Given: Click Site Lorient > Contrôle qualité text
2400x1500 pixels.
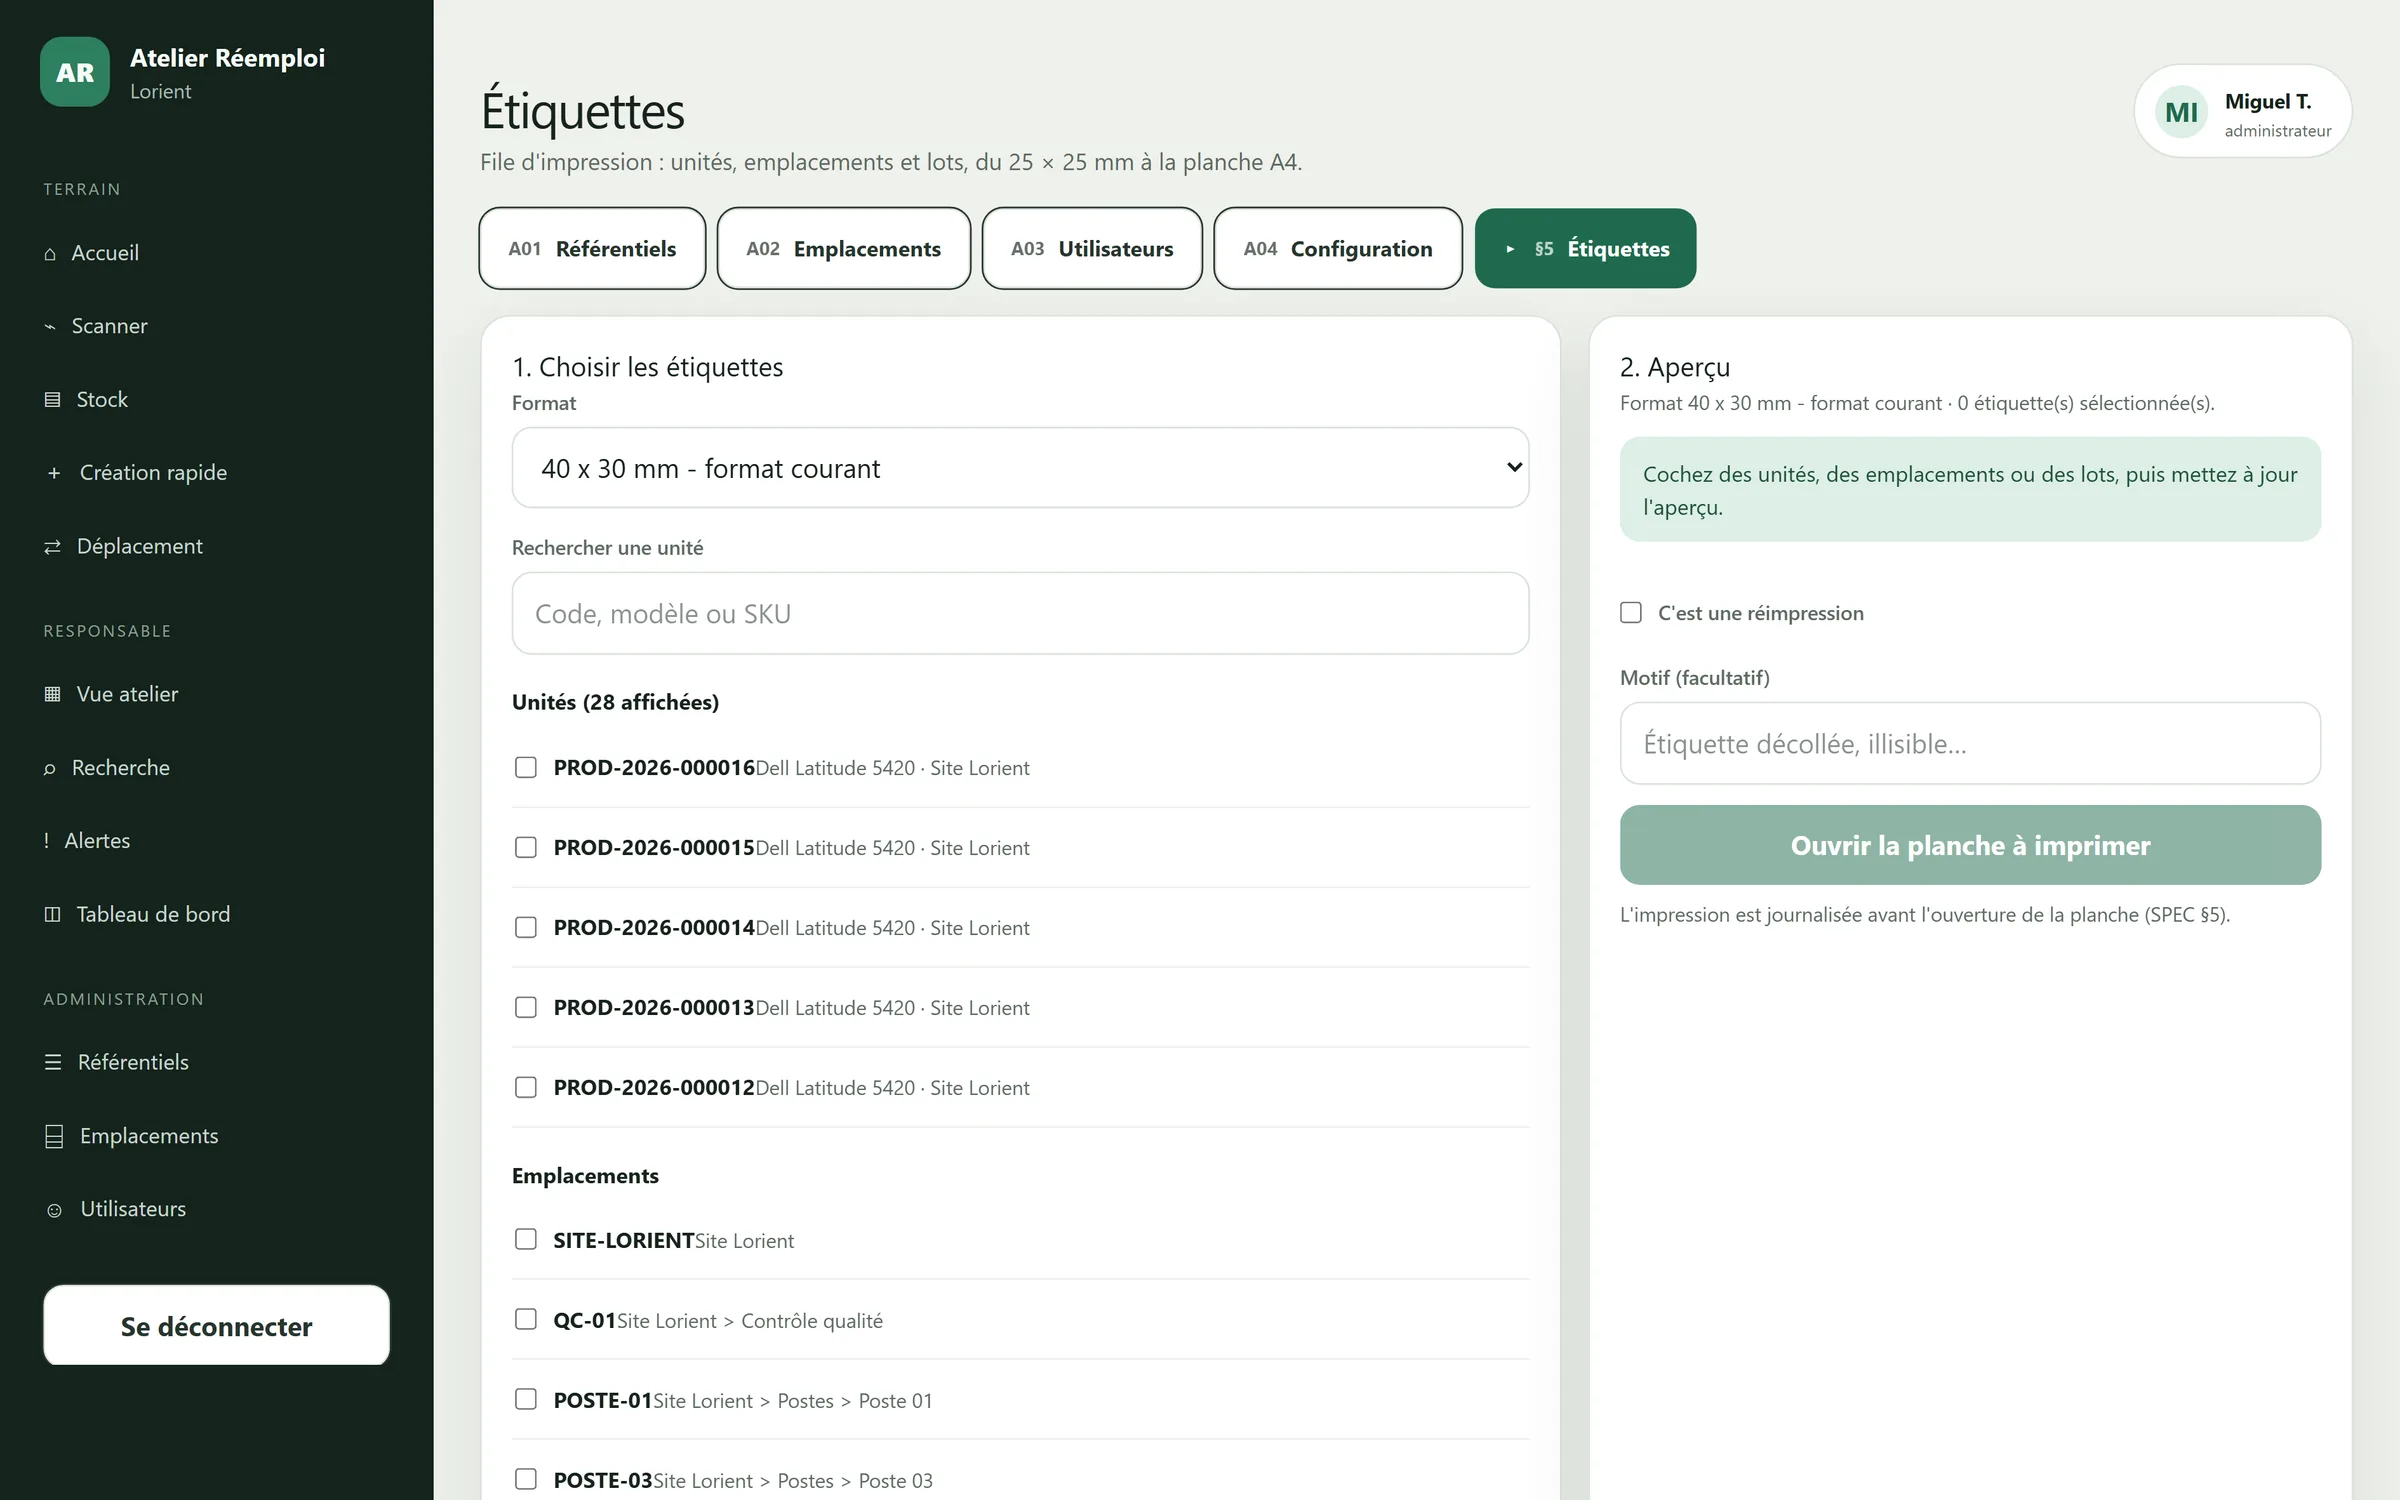Looking at the screenshot, I should (750, 1321).
